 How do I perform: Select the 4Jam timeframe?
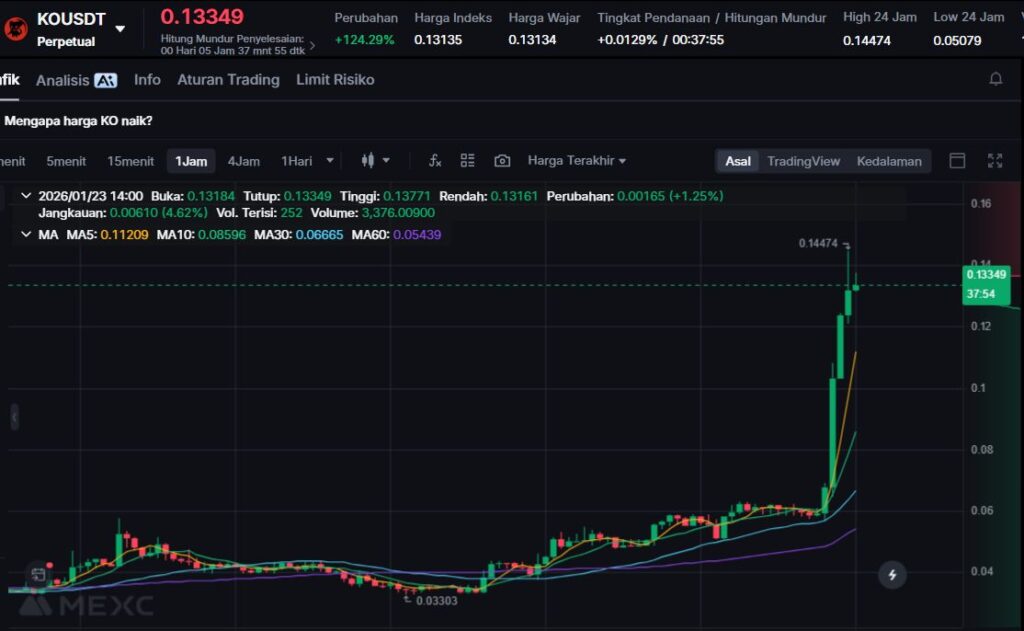click(243, 161)
